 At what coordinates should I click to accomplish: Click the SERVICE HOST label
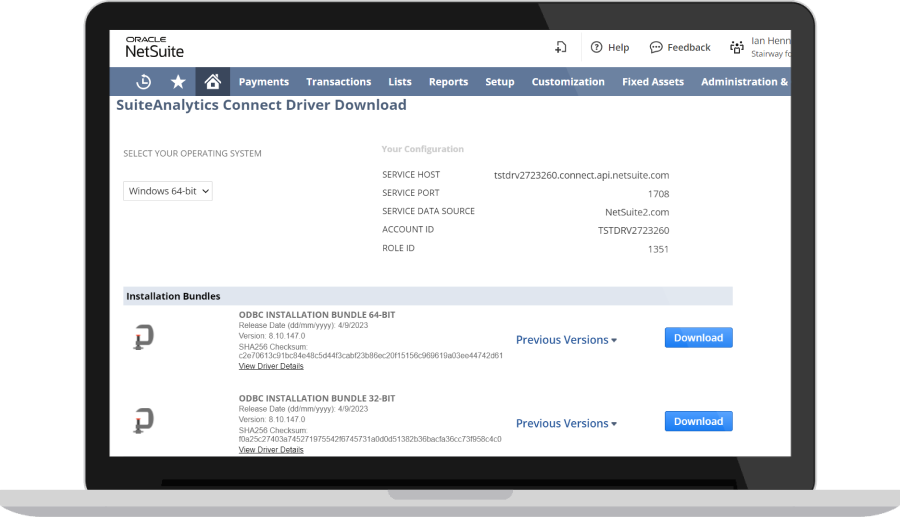411,174
